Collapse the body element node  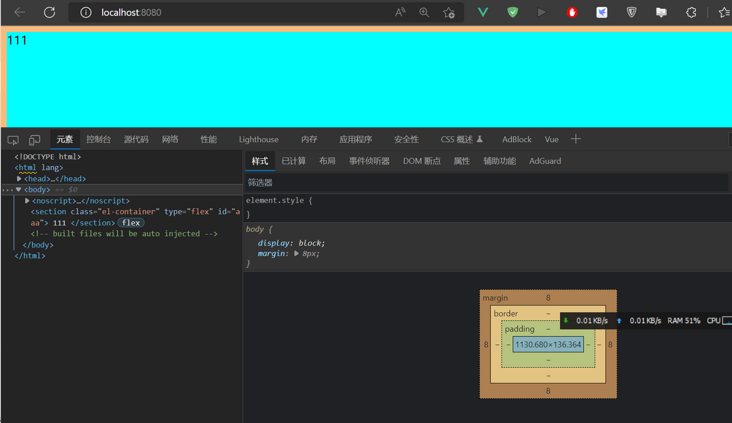(x=18, y=190)
